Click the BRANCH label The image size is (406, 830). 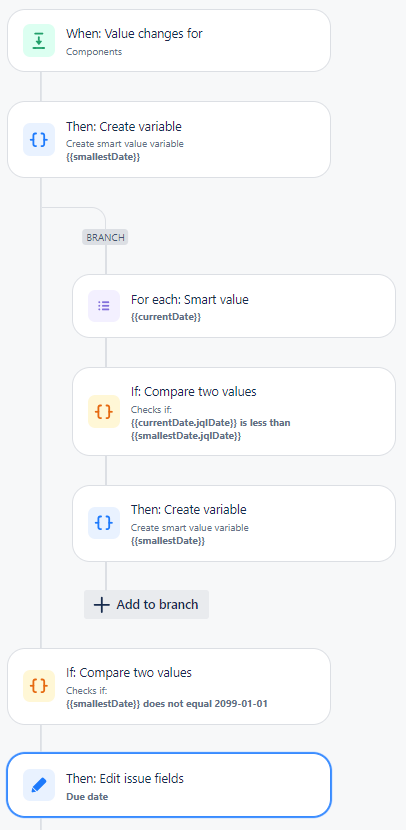pyautogui.click(x=105, y=237)
